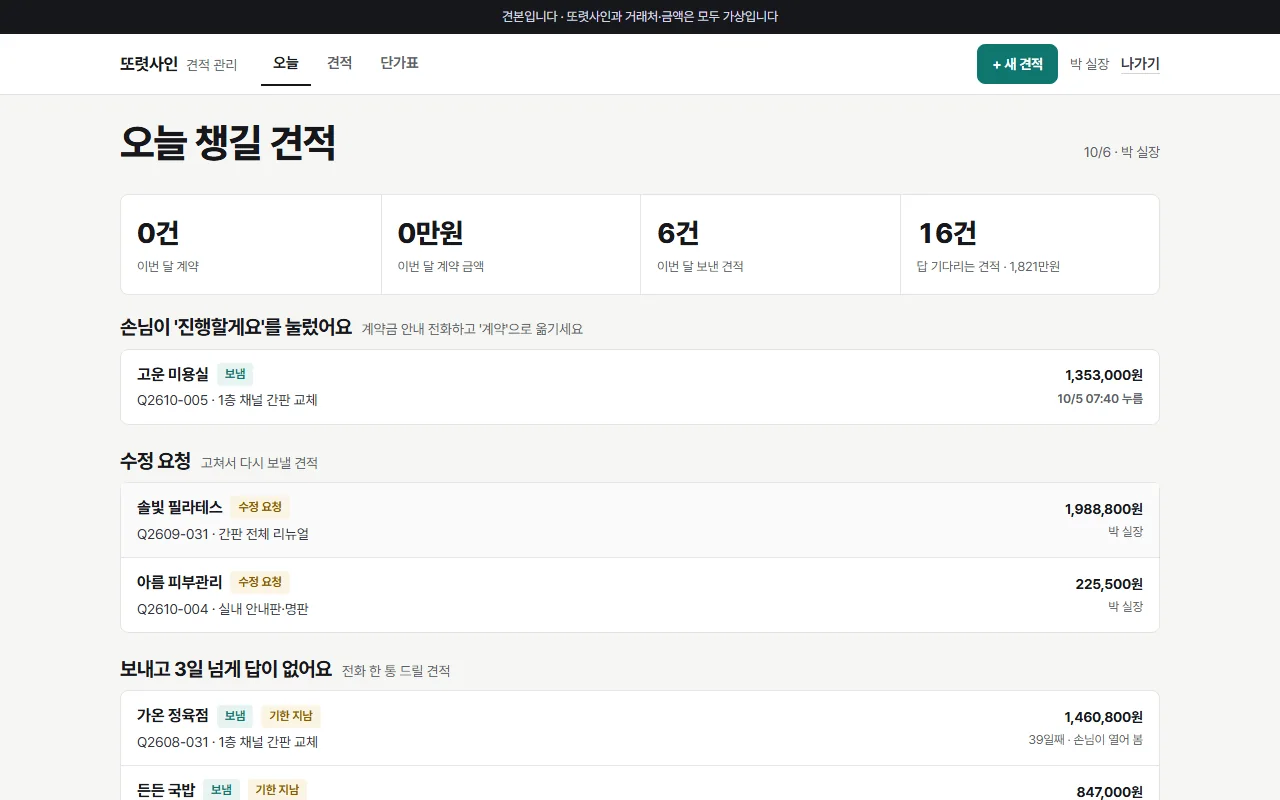Click the 수정 요청 badge beside 아름 피부관리
Screen dimensions: 1280x800
[x=260, y=582]
